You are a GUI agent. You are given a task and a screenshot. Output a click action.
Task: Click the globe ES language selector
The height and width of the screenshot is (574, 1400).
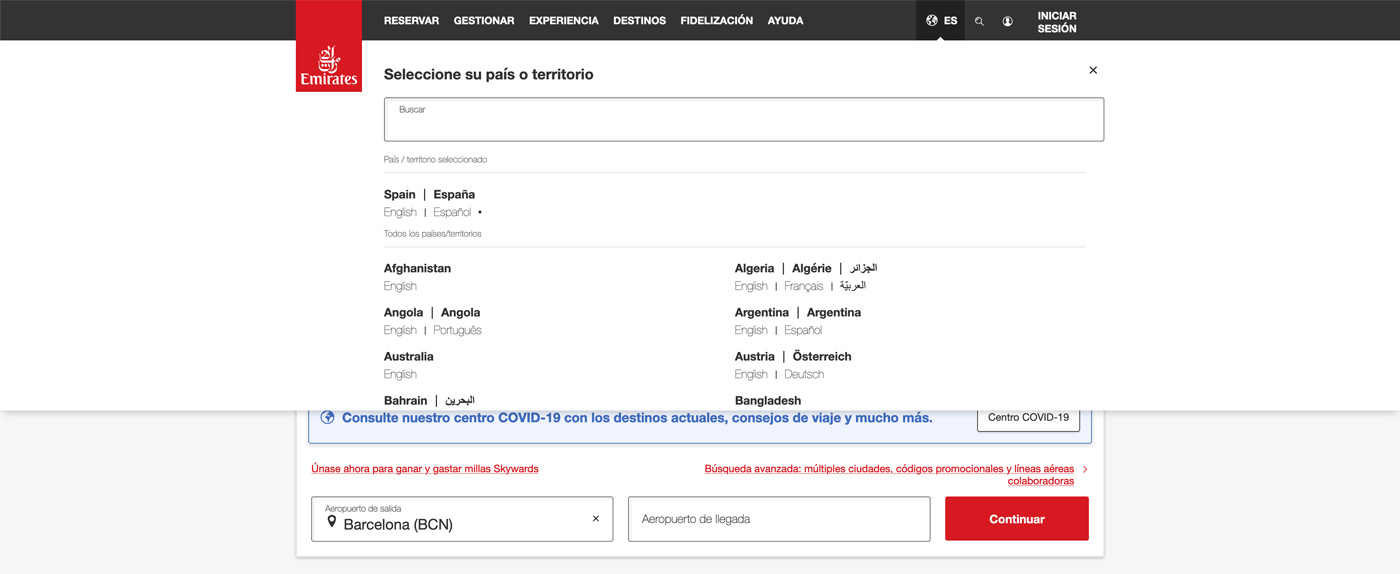[x=941, y=20]
